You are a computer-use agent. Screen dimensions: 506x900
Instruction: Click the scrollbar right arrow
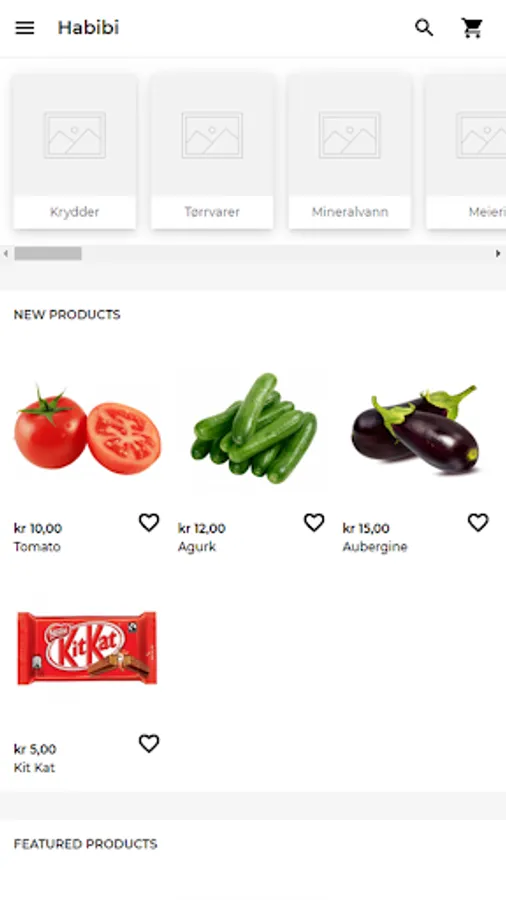click(498, 253)
